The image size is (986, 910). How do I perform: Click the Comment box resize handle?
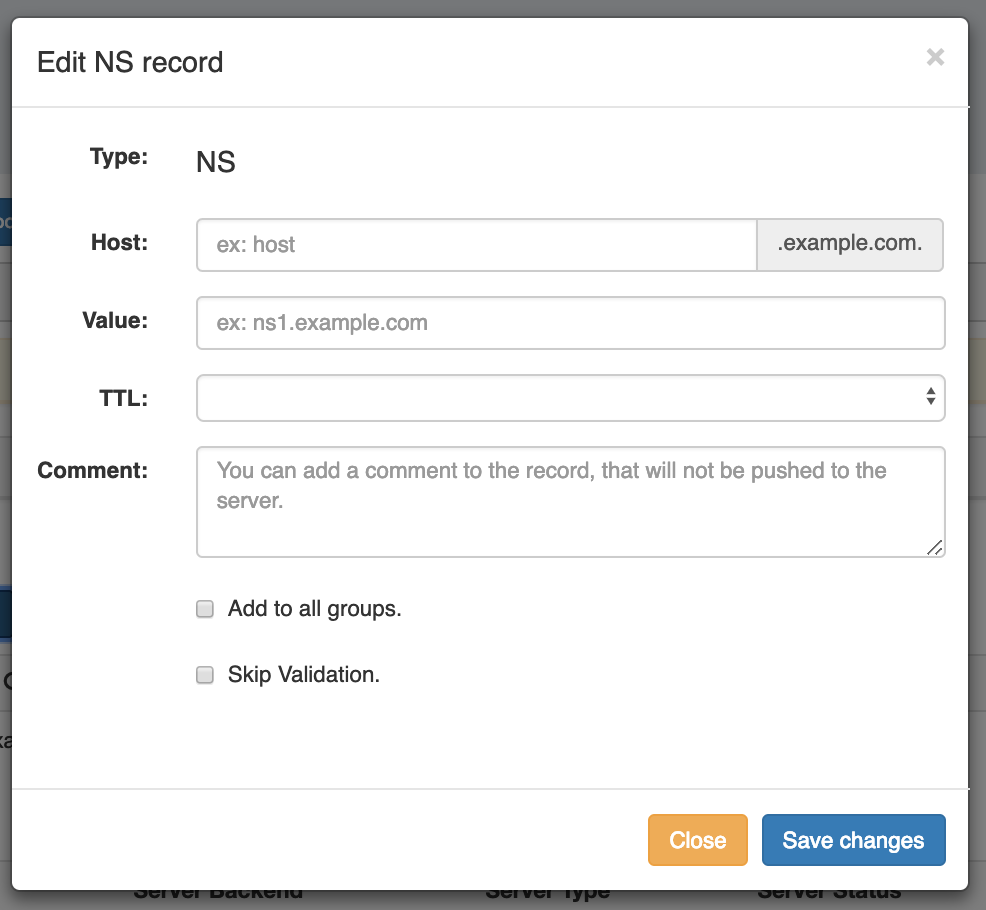click(x=935, y=547)
